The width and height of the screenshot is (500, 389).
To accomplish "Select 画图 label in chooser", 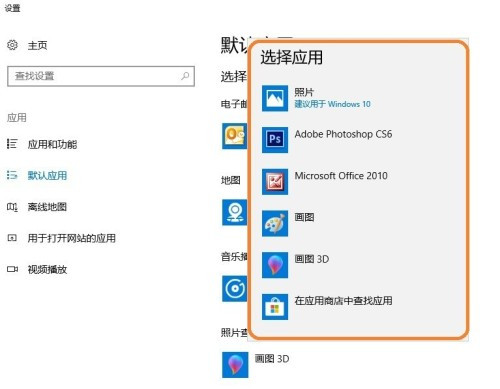I will coord(304,217).
